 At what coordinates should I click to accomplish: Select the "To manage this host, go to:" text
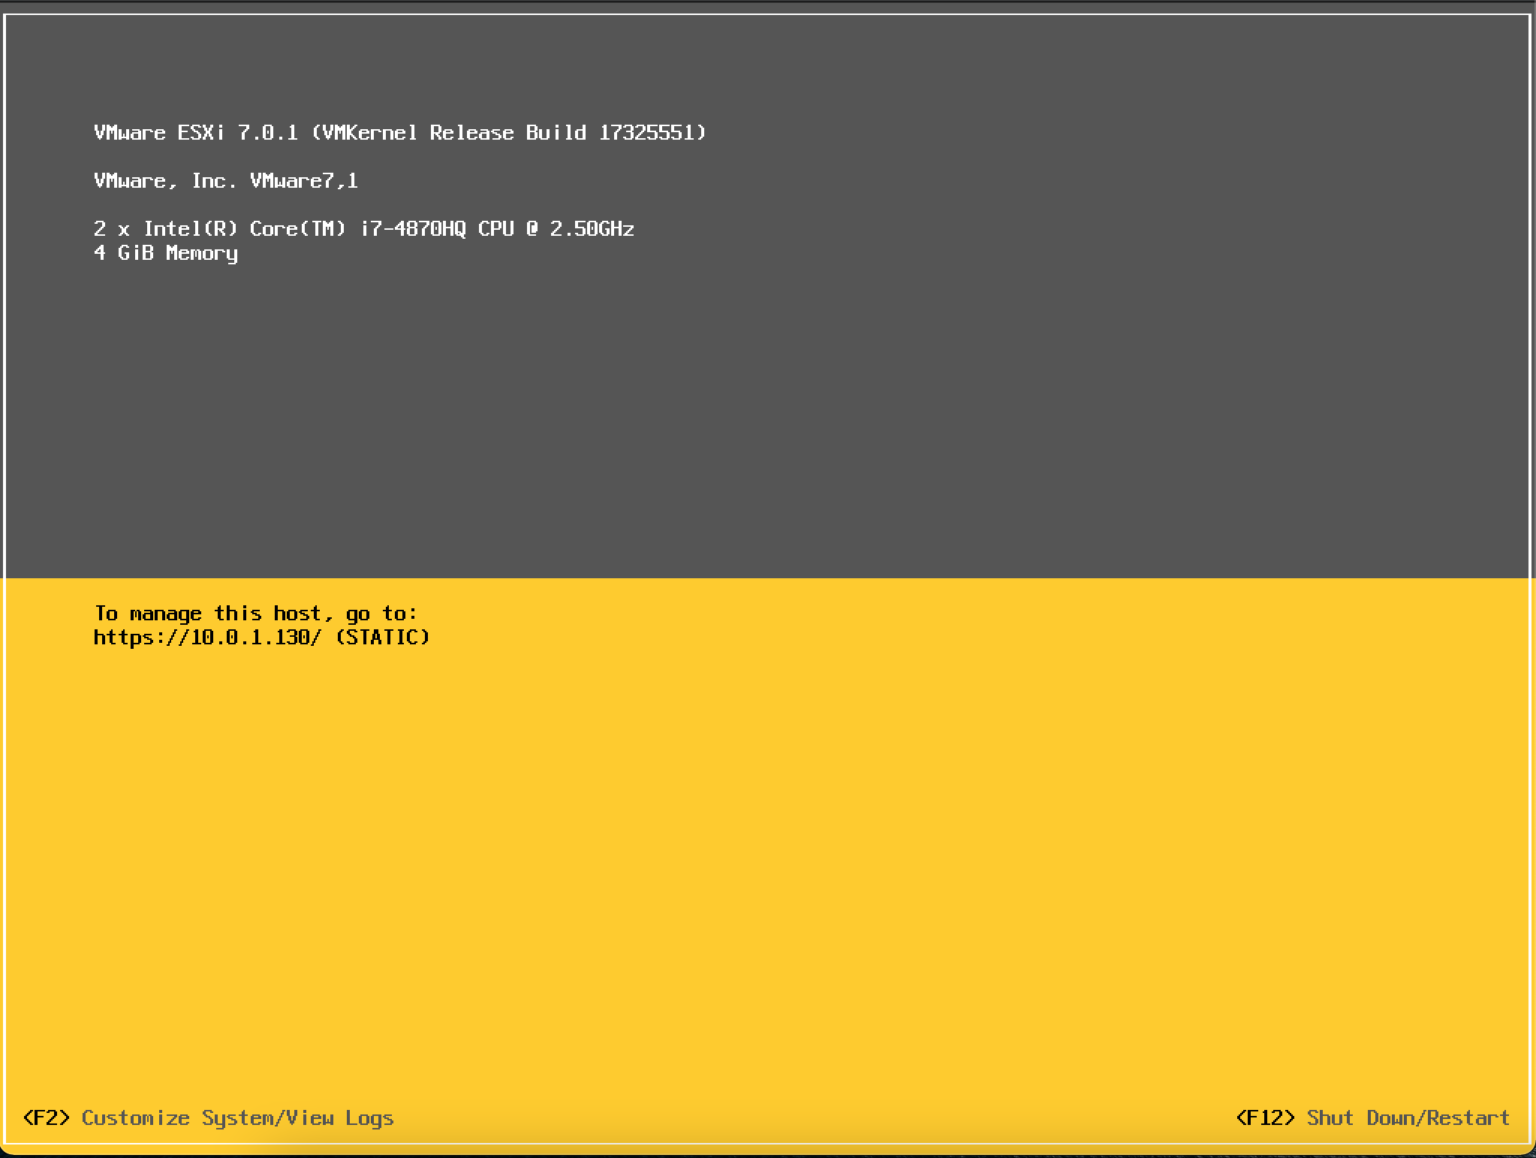tap(256, 613)
